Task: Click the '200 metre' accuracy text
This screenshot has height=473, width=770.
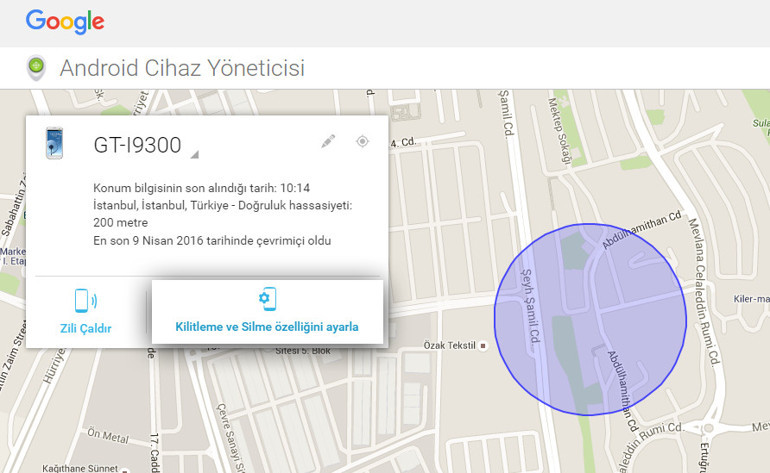Action: click(120, 223)
